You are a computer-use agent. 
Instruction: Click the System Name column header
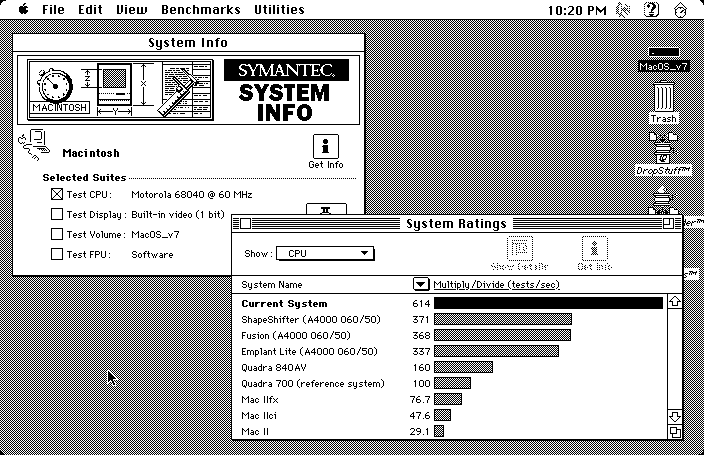[272, 284]
